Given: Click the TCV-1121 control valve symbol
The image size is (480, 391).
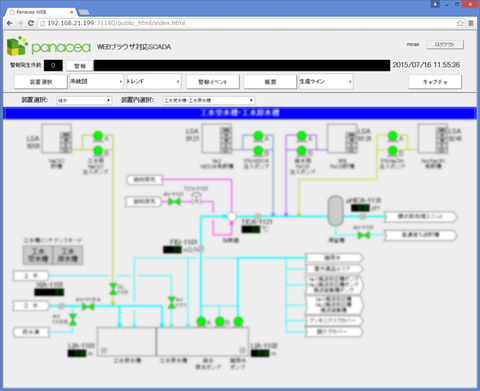Looking at the screenshot, I should click(197, 198).
